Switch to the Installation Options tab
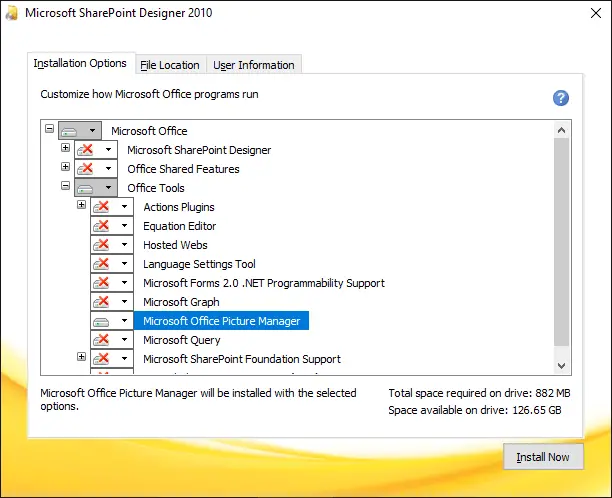The height and width of the screenshot is (498, 612). click(x=80, y=63)
